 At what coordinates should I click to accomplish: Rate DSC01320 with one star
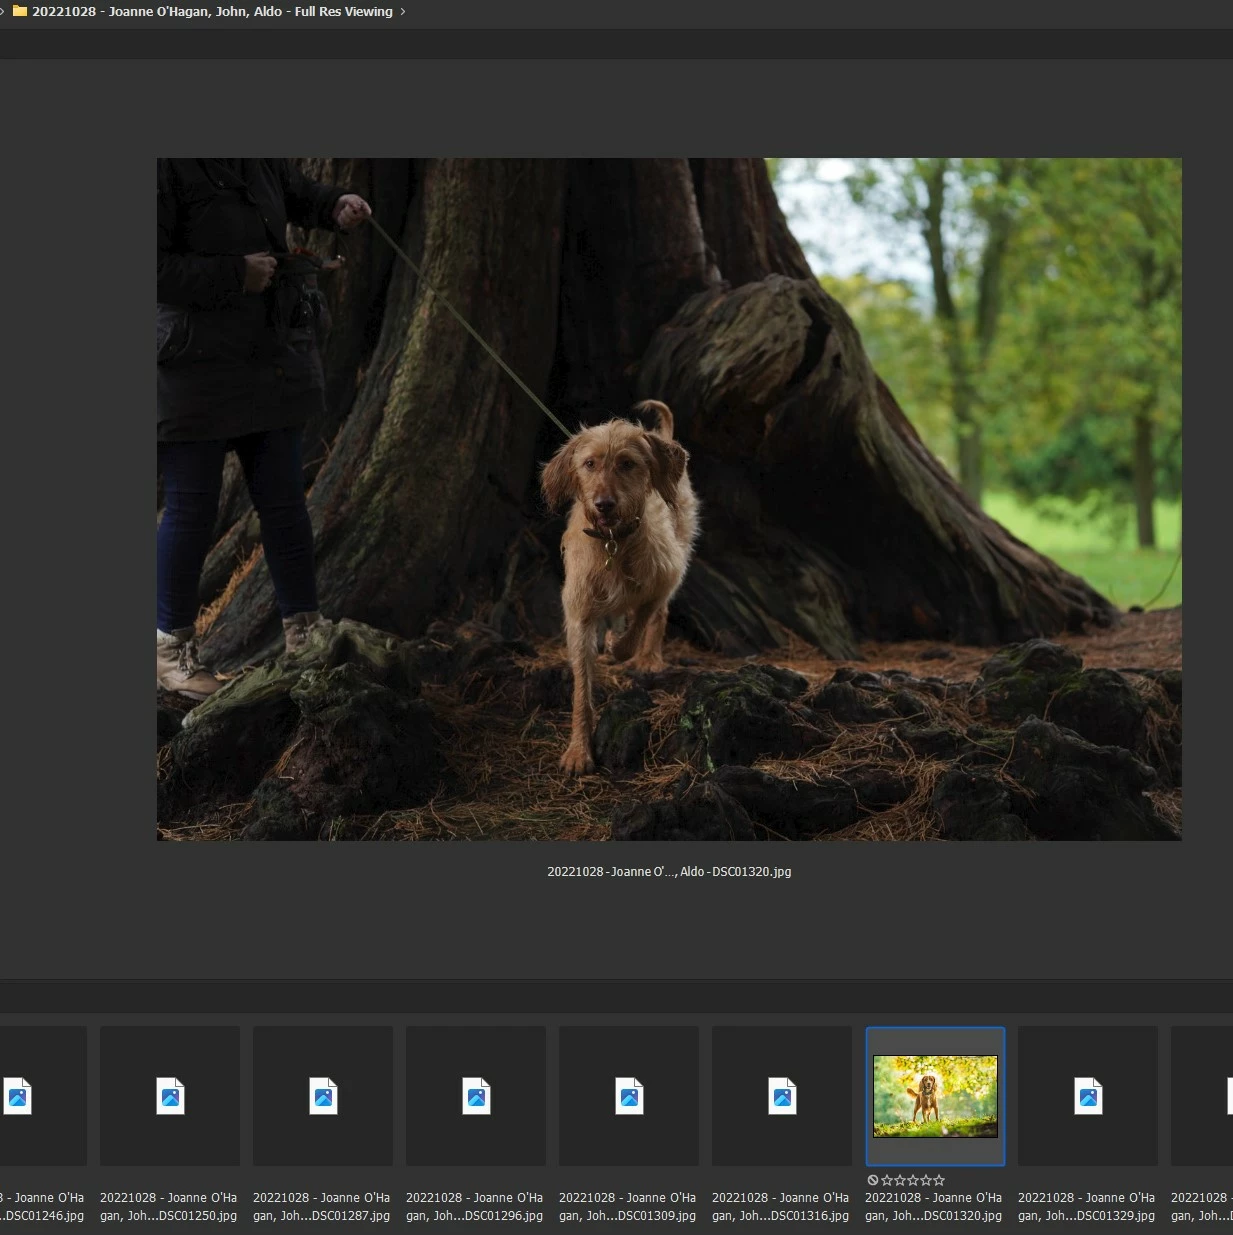point(887,1180)
